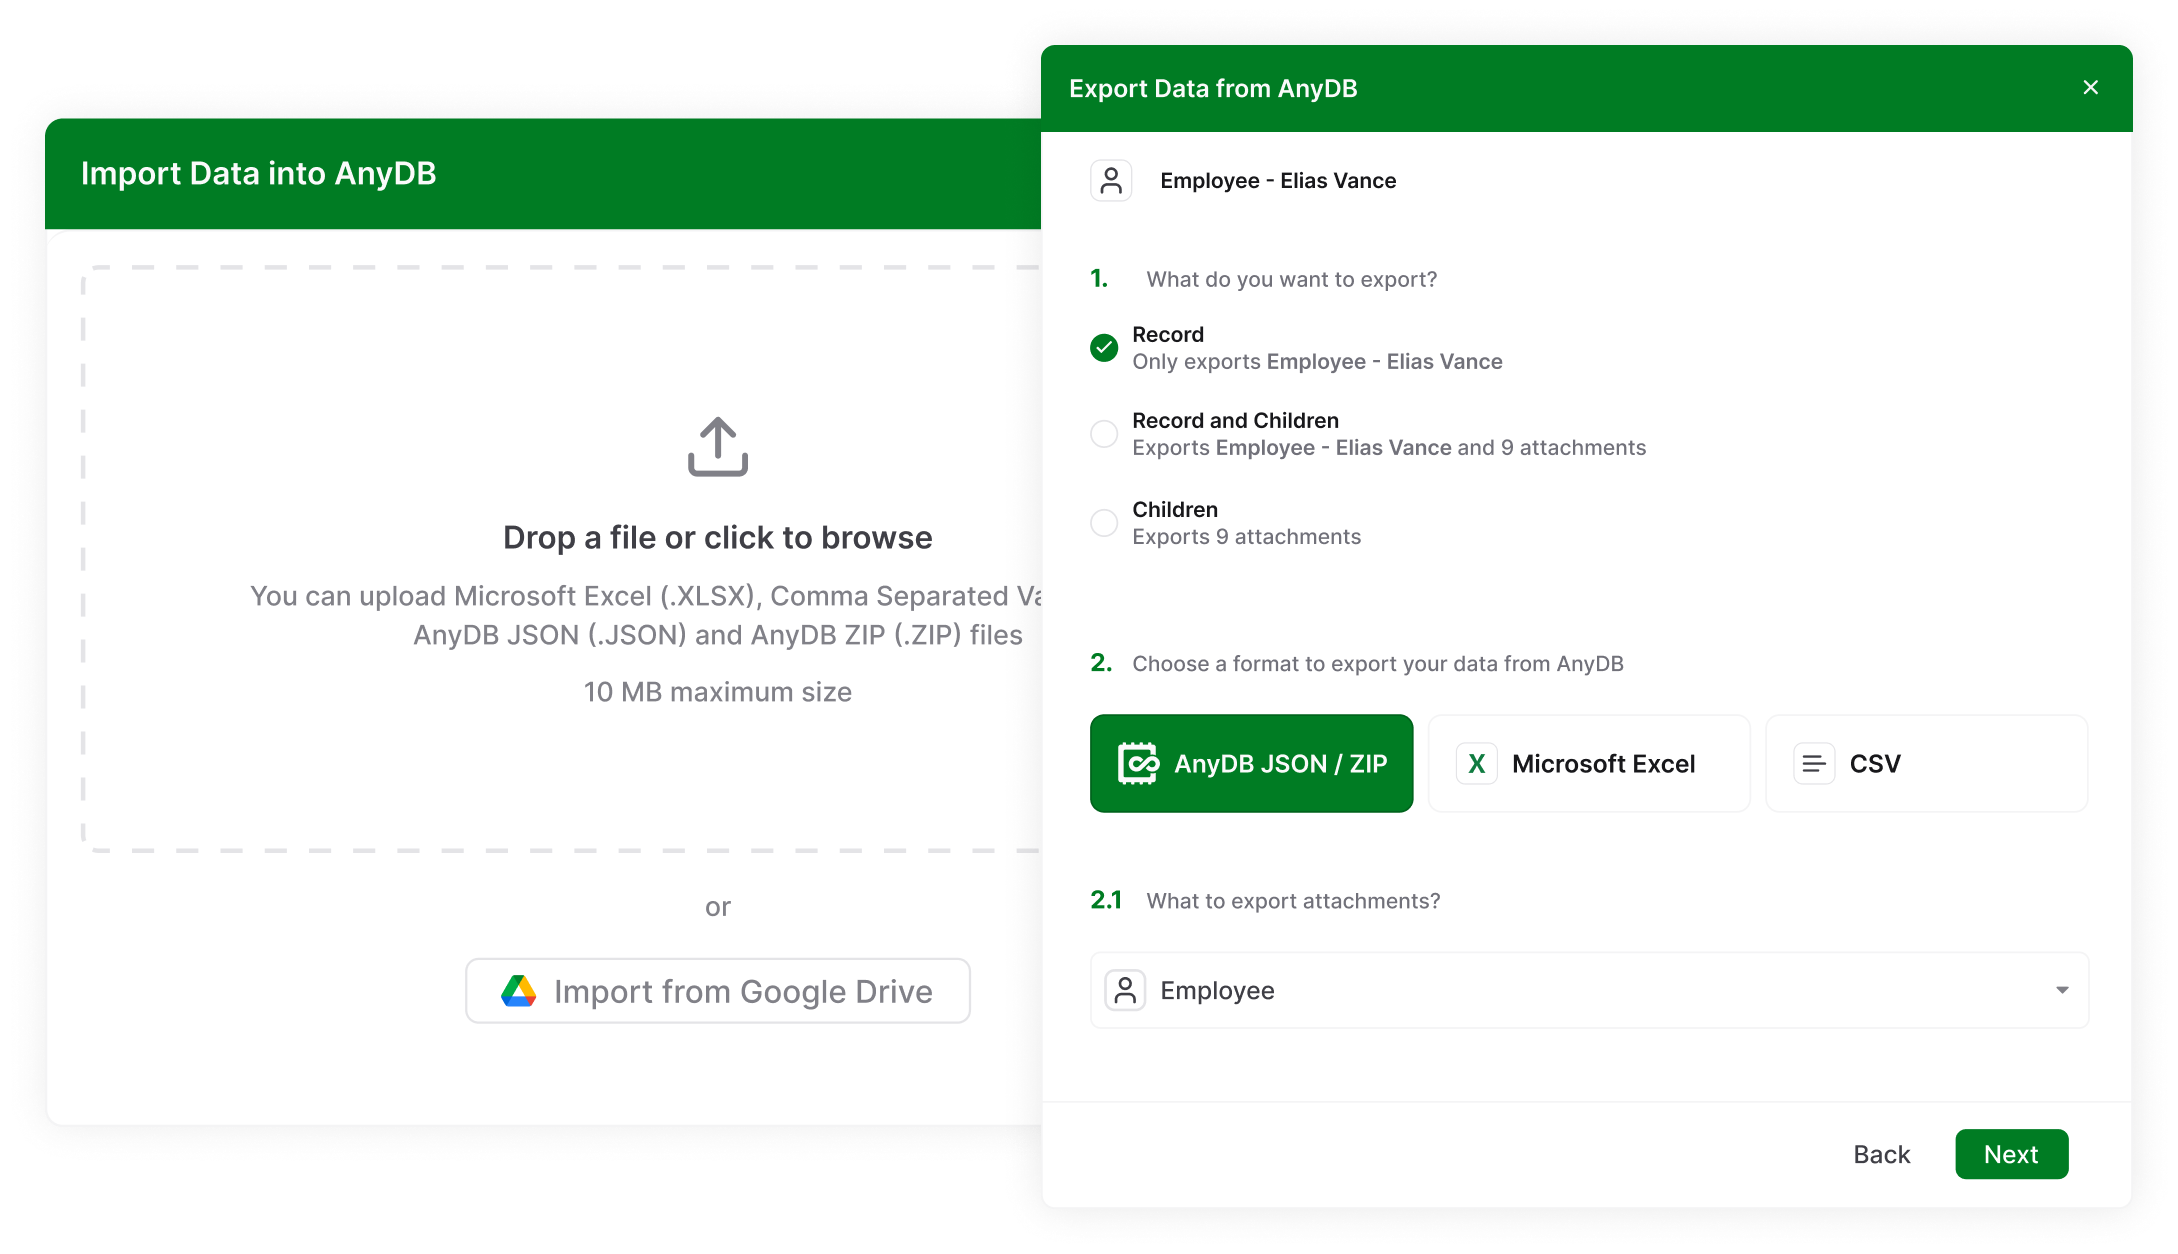Click the Google Drive logo icon

[x=518, y=991]
